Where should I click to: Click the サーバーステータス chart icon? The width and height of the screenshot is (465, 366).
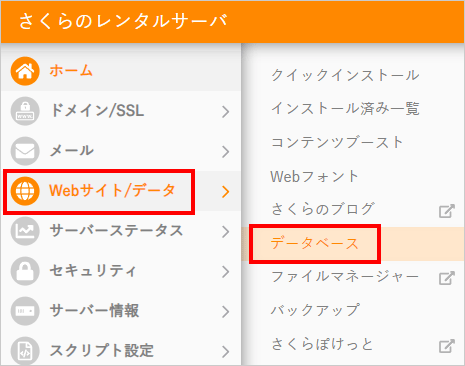[x=25, y=231]
